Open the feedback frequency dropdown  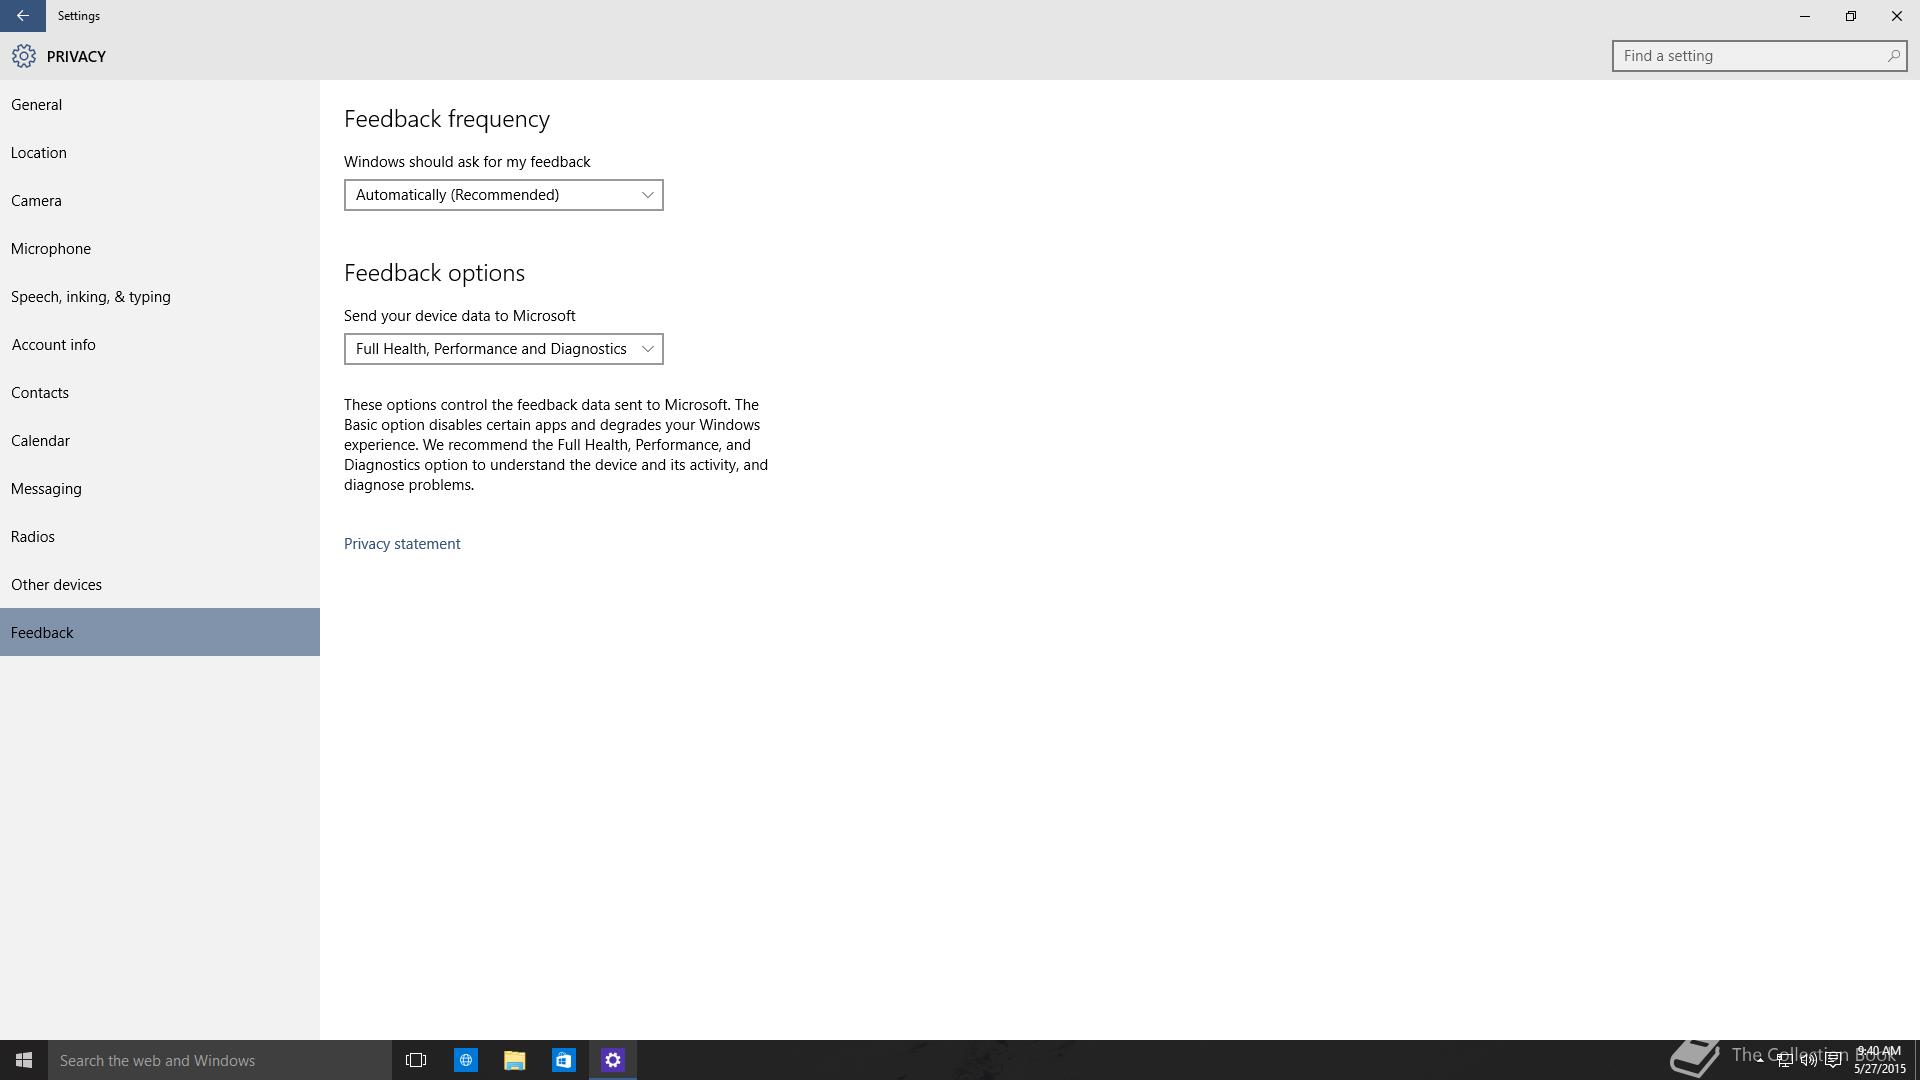pos(504,195)
